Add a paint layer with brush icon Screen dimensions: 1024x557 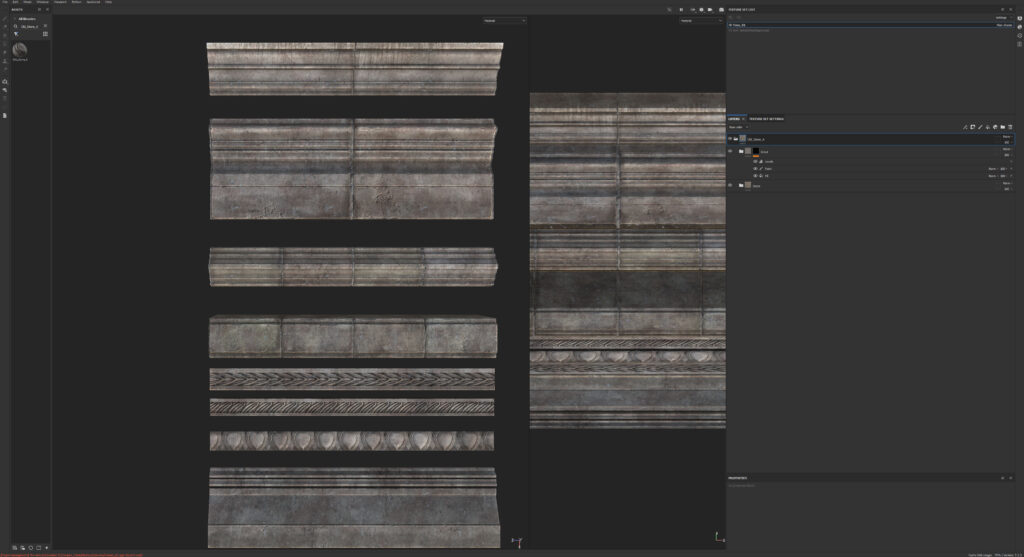tap(980, 127)
